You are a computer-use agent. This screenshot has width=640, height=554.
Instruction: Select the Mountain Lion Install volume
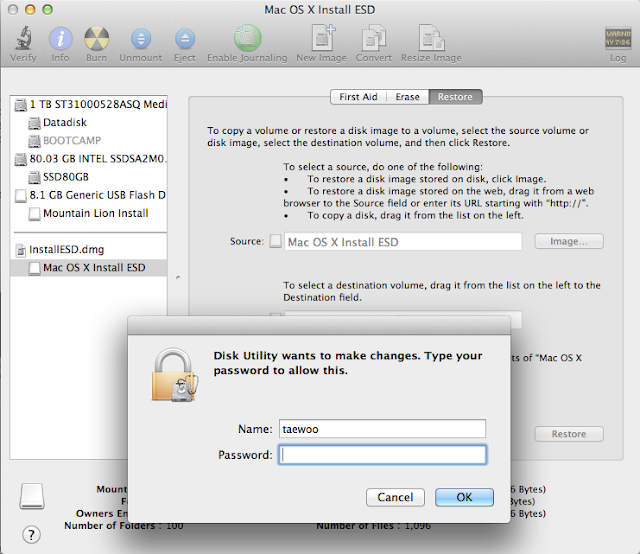[90, 213]
